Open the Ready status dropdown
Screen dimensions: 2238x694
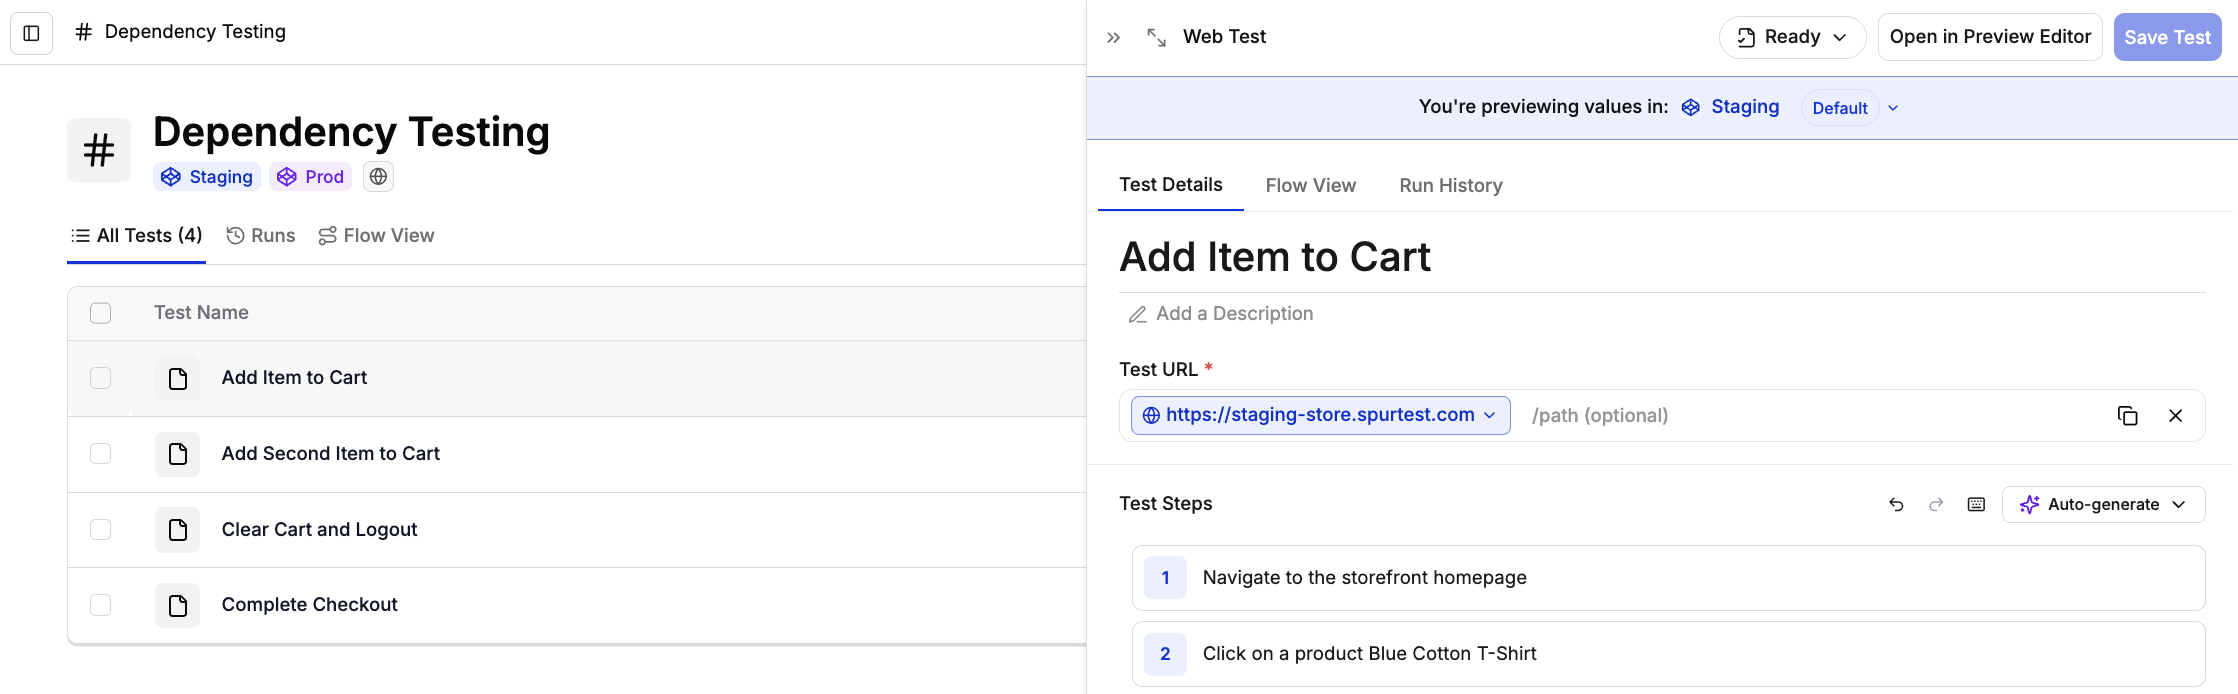1792,38
